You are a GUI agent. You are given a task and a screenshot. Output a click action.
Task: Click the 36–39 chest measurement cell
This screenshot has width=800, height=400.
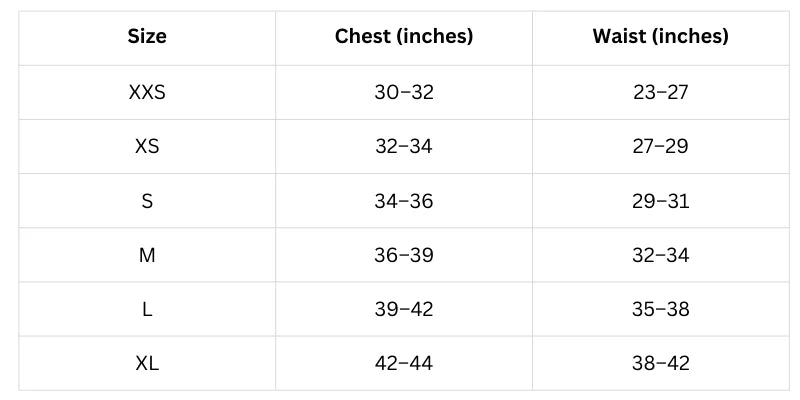[x=404, y=255]
